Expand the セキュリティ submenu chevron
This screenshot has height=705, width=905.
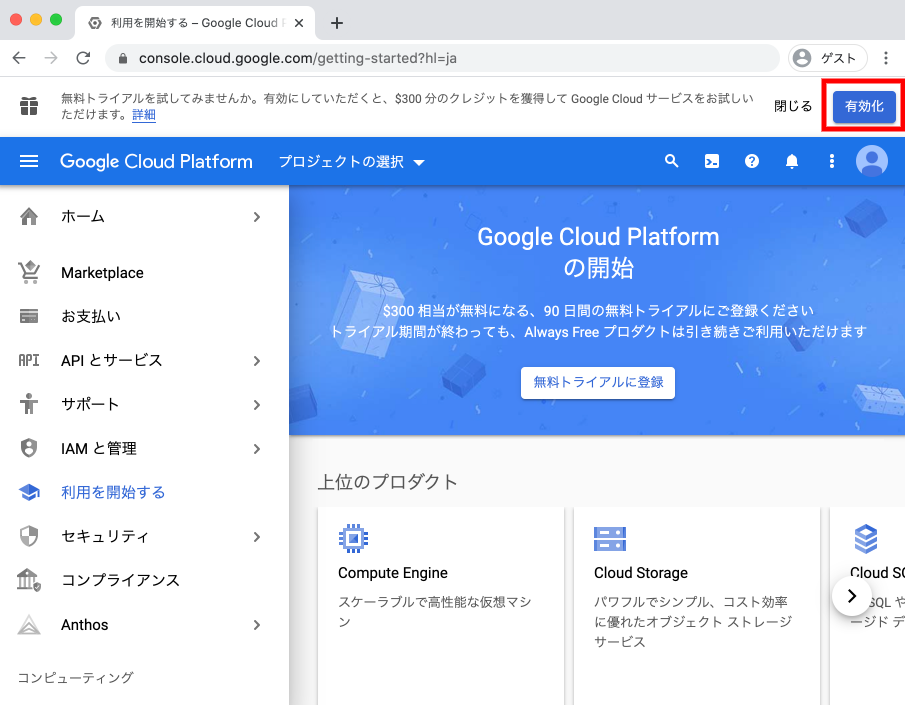click(257, 537)
